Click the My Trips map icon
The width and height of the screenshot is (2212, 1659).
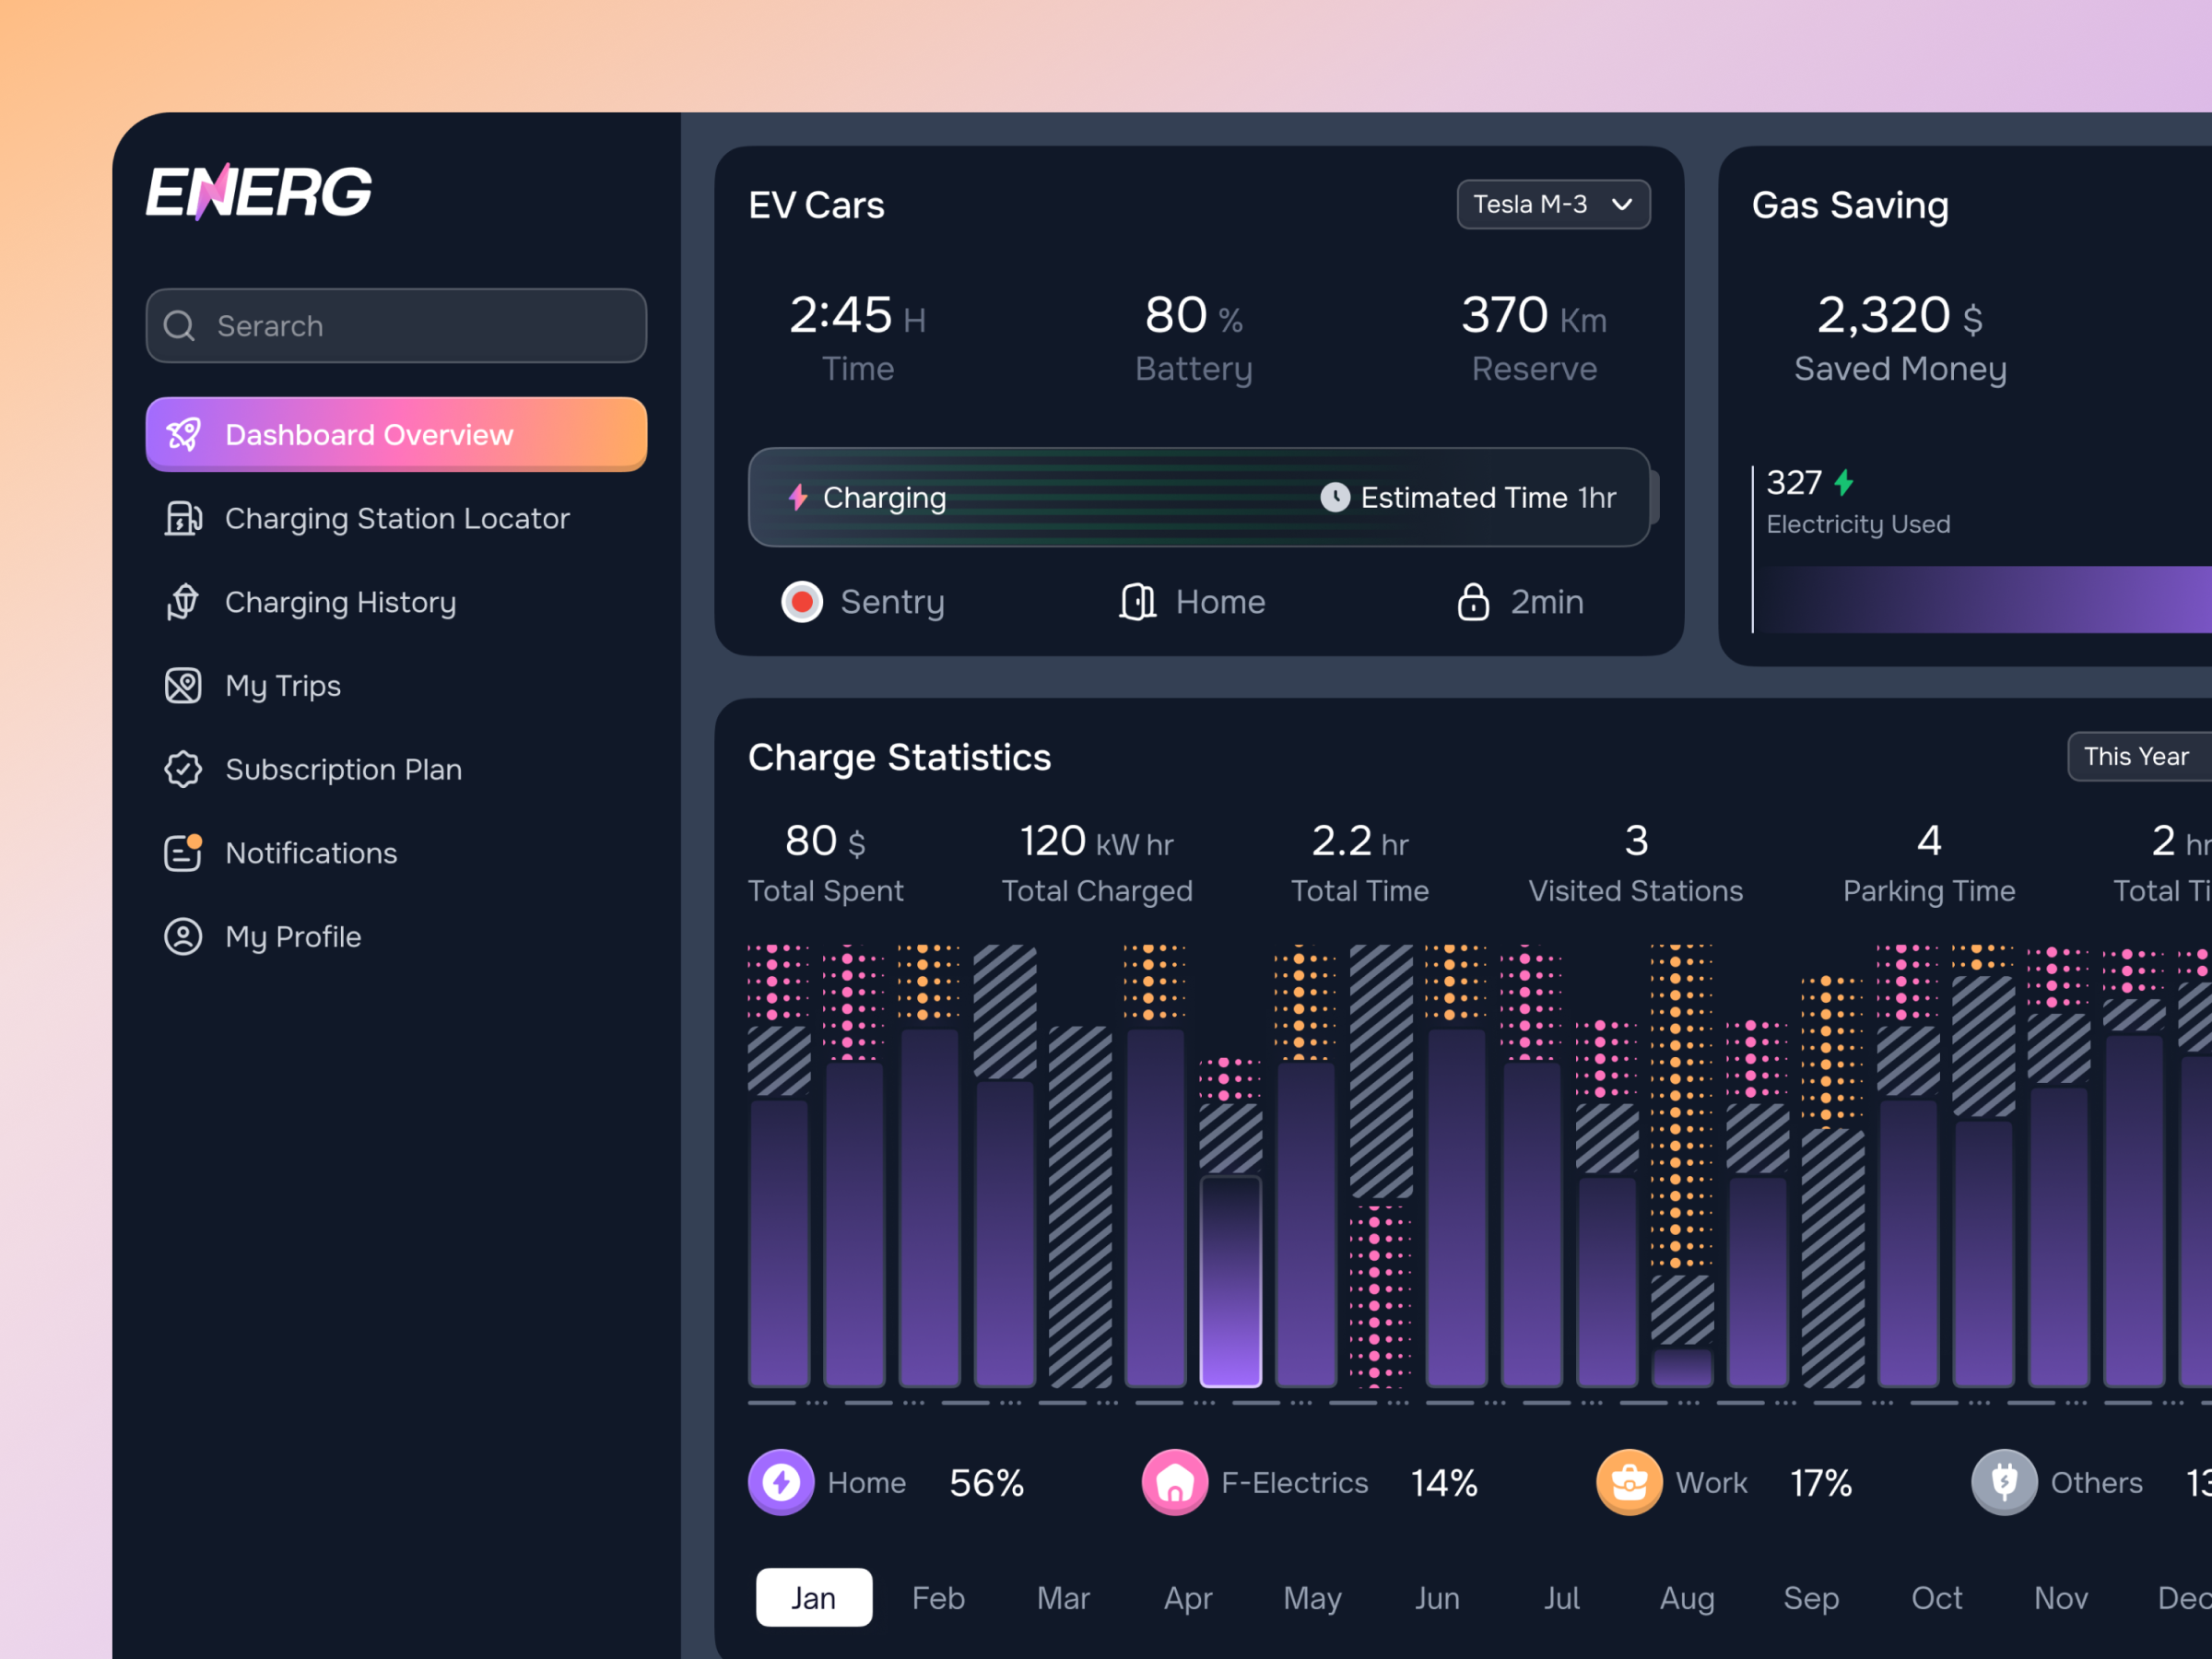184,686
